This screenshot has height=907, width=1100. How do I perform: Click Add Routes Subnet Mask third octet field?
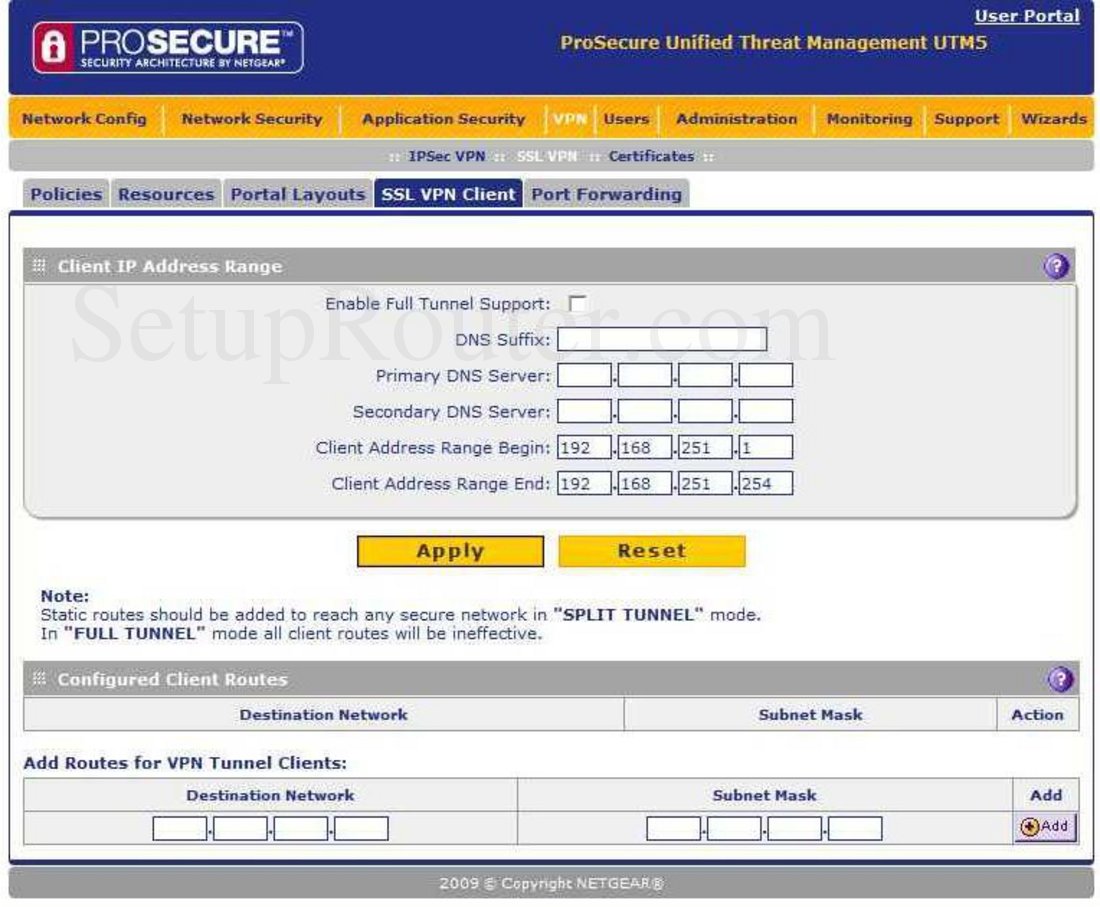pos(794,828)
